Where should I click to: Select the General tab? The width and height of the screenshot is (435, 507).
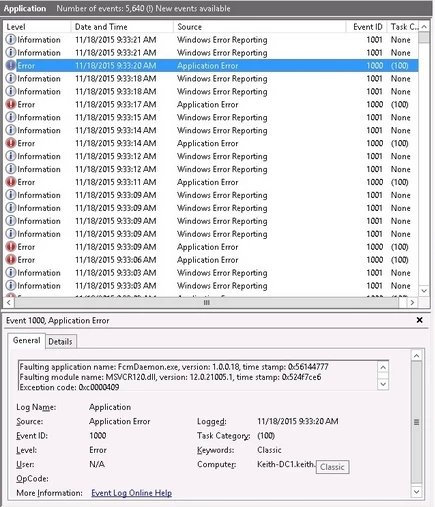(26, 341)
